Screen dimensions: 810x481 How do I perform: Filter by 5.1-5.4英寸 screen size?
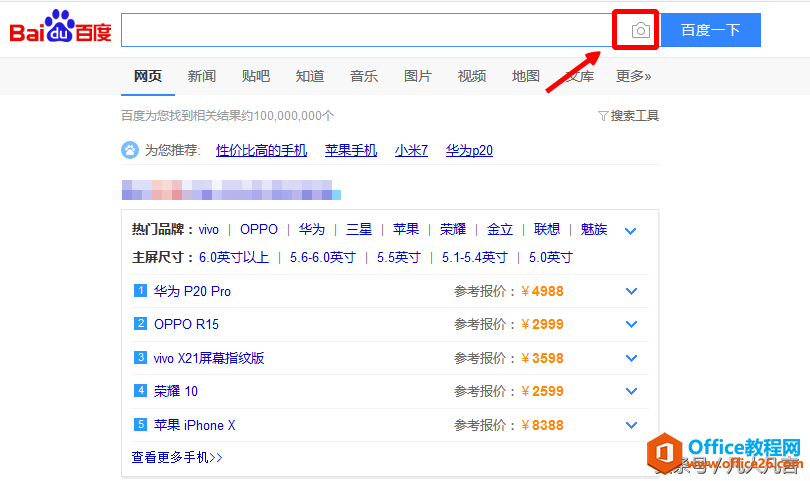click(x=475, y=257)
